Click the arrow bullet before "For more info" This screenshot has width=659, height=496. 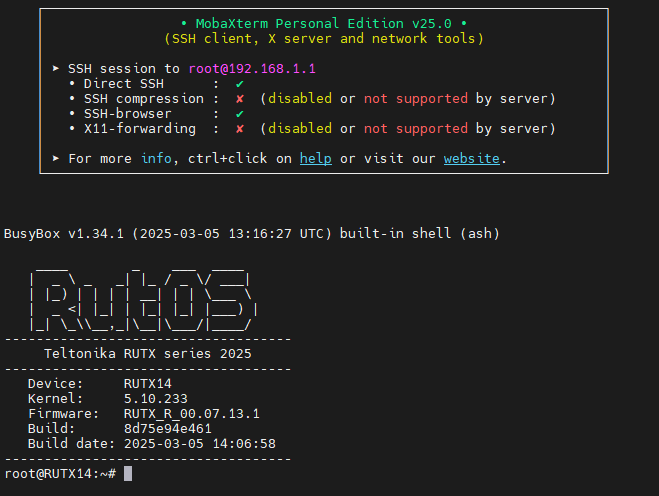coord(56,159)
